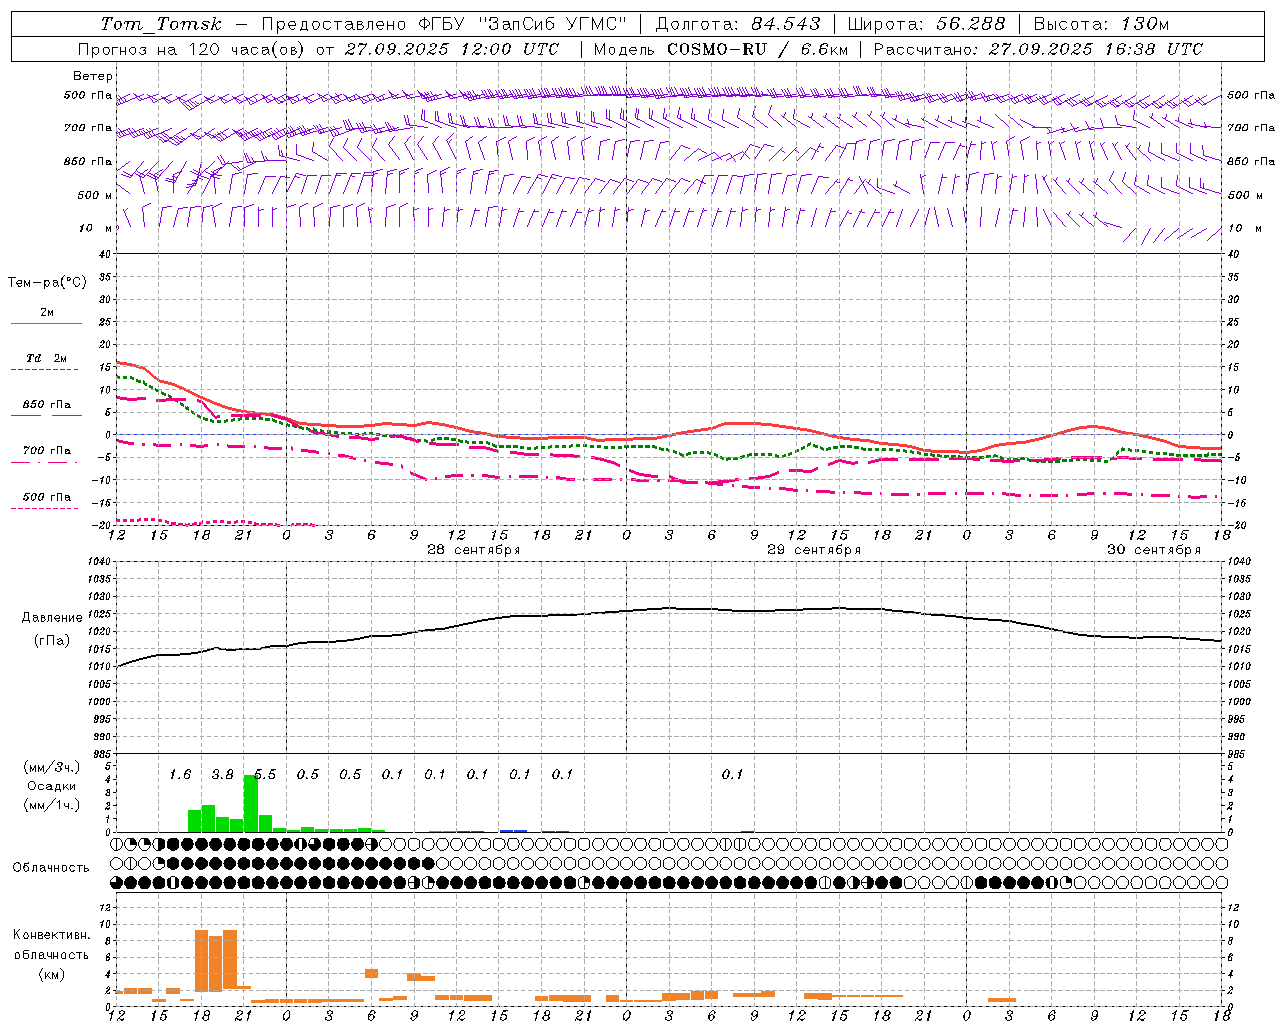Click the Tom_Tomsk station title

tap(161, 24)
